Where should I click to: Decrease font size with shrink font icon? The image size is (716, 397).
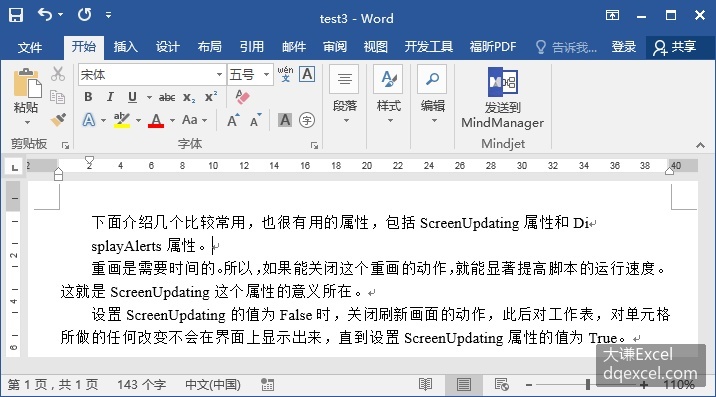(x=255, y=121)
